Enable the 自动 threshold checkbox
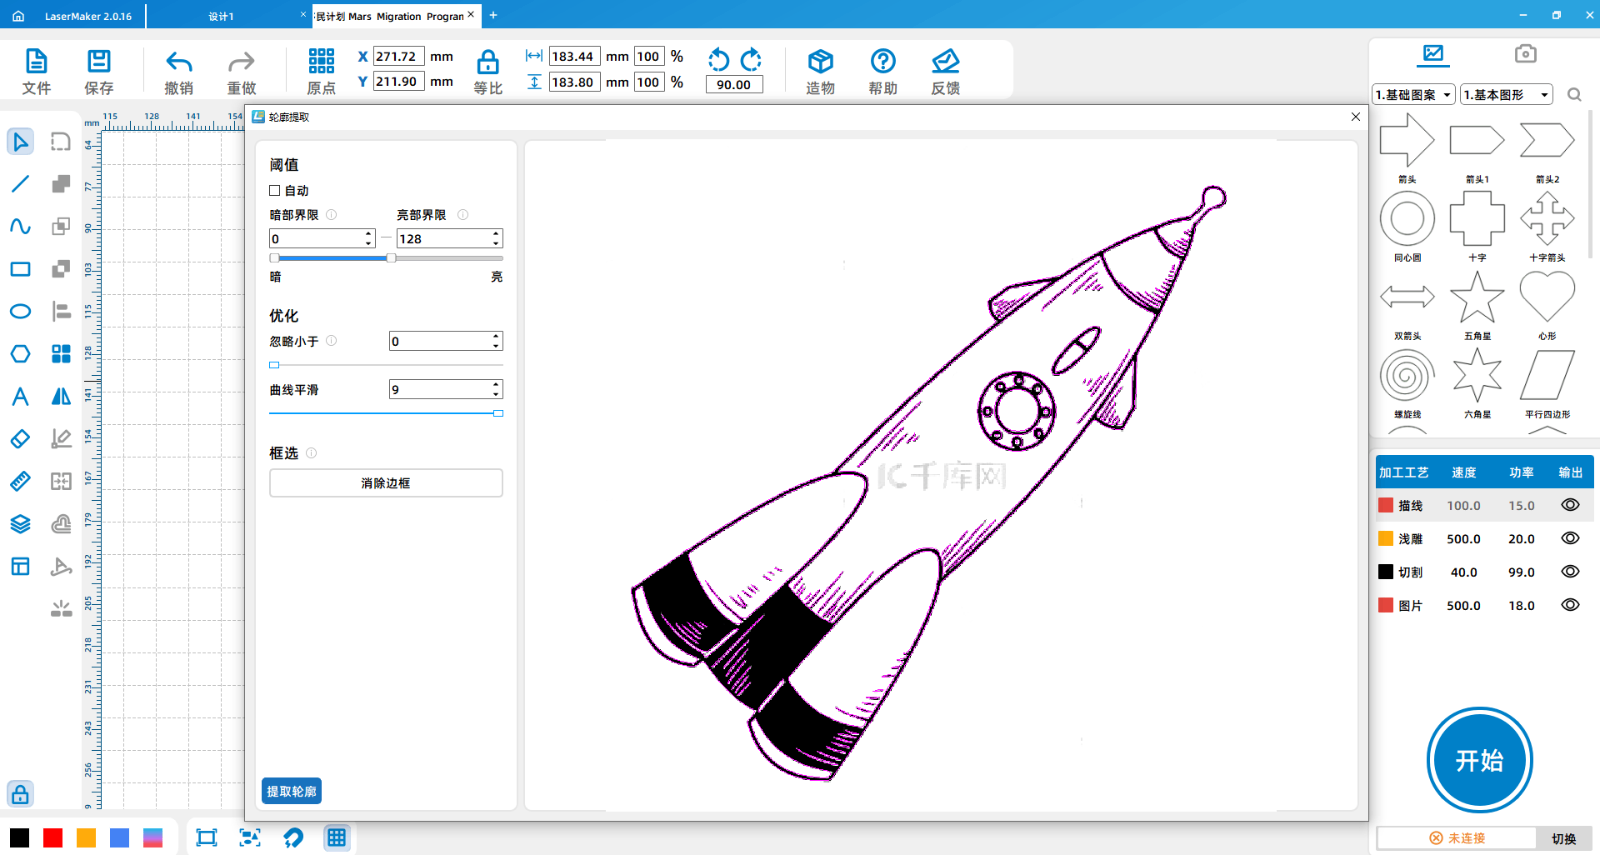Viewport: 1600px width, 855px height. pyautogui.click(x=275, y=191)
